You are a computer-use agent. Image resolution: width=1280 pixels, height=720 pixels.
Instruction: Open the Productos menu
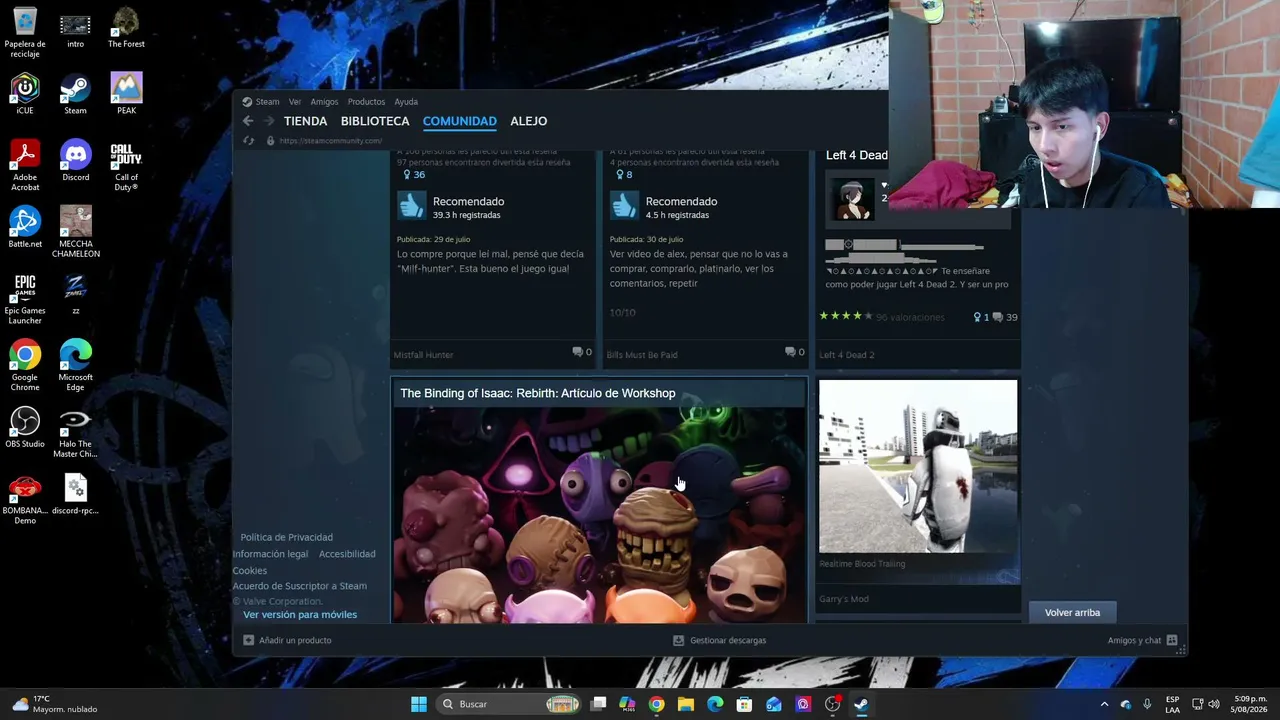tap(366, 101)
